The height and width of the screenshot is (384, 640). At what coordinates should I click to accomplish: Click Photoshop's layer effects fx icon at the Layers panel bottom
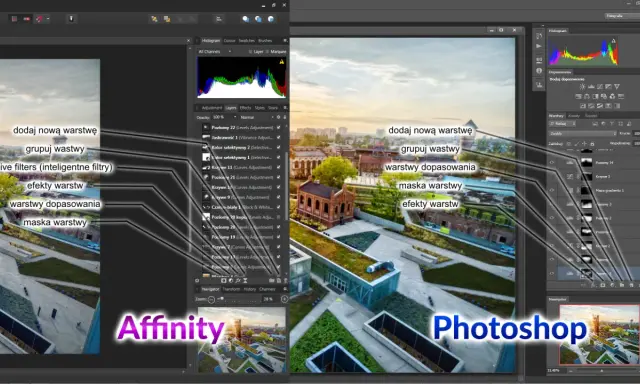pyautogui.click(x=593, y=285)
